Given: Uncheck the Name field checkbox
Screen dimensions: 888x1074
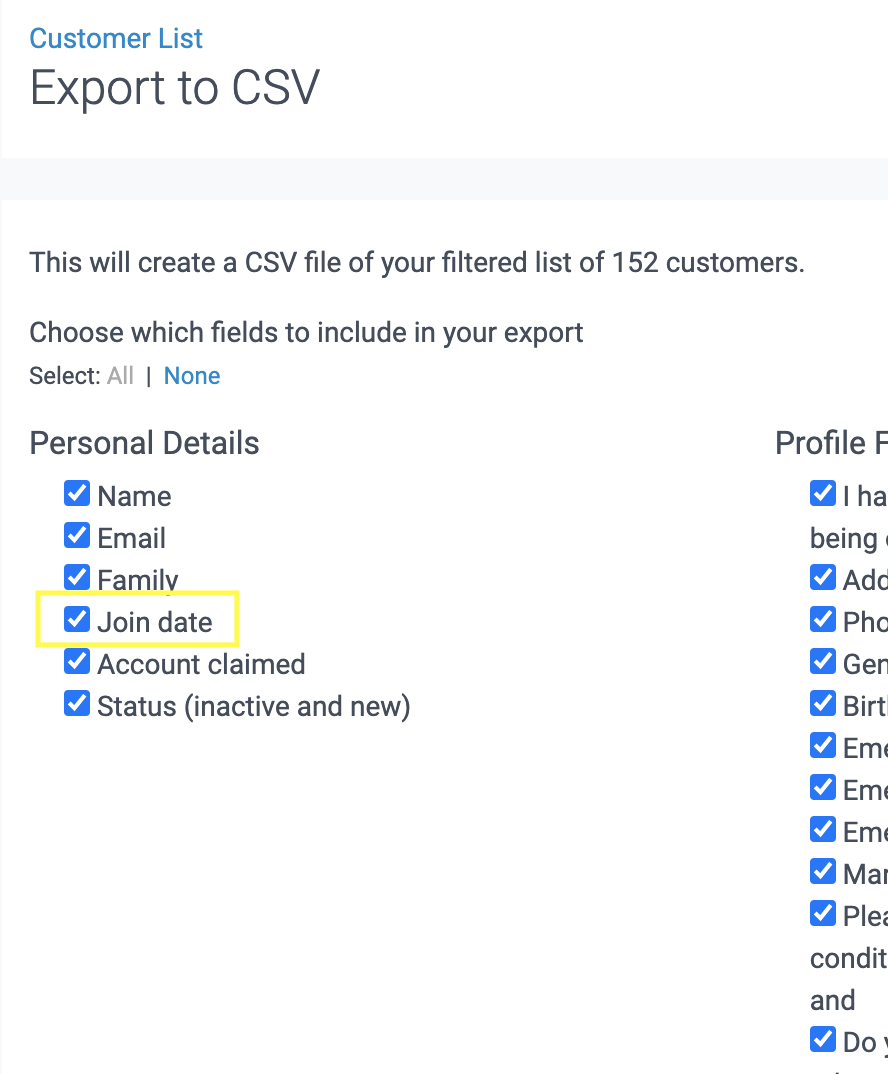Looking at the screenshot, I should tap(77, 494).
